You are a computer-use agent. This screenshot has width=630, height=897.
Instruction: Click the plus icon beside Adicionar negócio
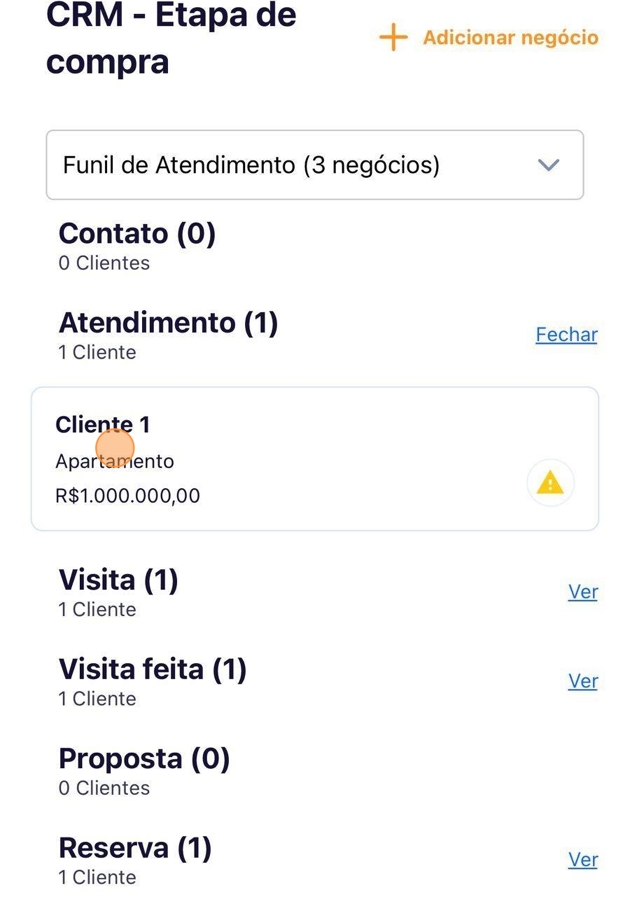(393, 38)
